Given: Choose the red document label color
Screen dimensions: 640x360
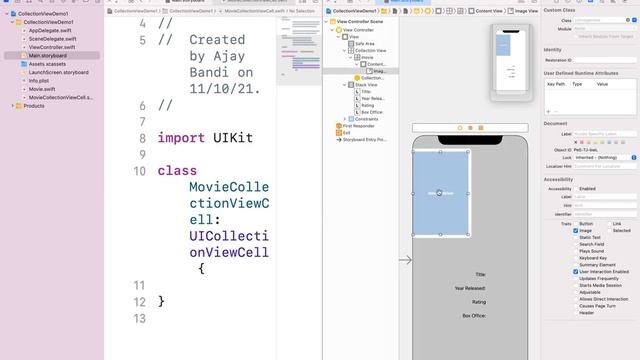Looking at the screenshot, I should 582,142.
